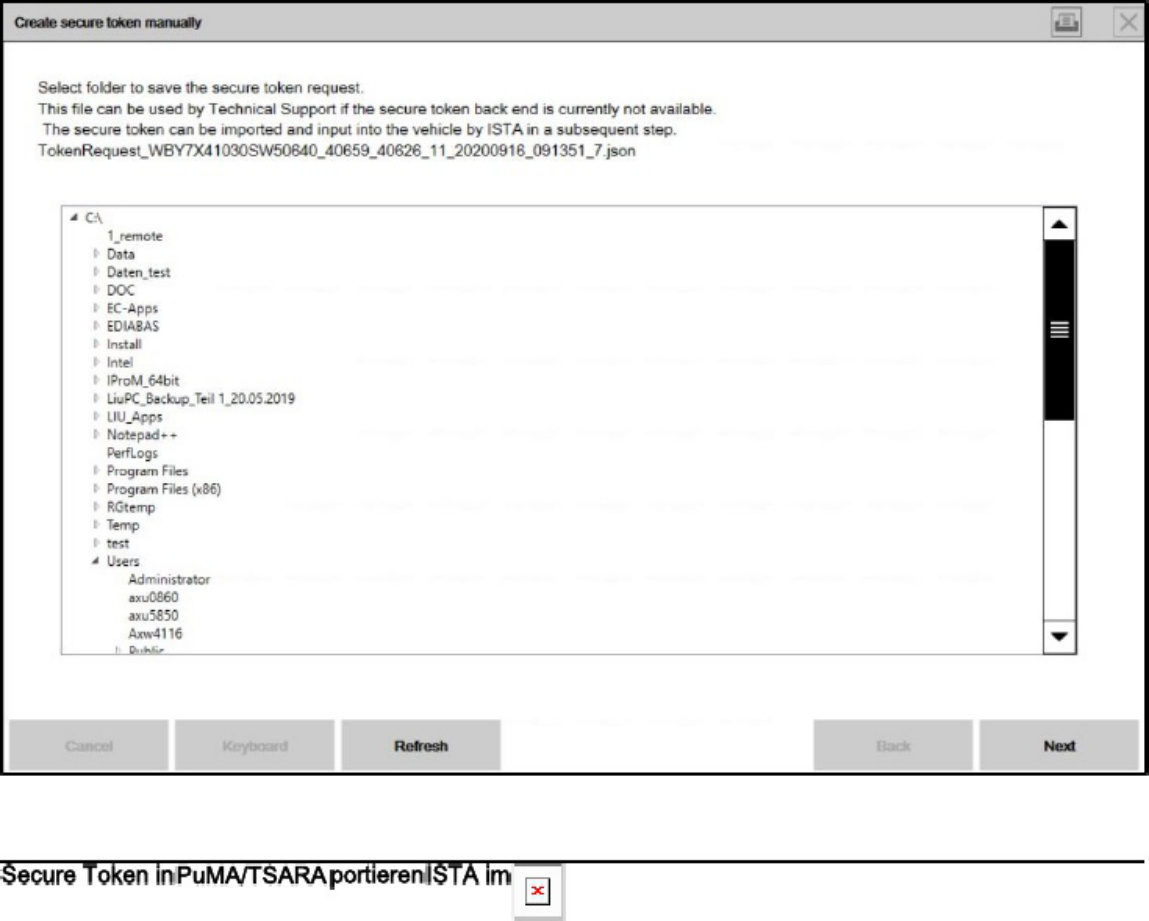The width and height of the screenshot is (1149, 921).
Task: Select the test folder
Action: pos(118,543)
